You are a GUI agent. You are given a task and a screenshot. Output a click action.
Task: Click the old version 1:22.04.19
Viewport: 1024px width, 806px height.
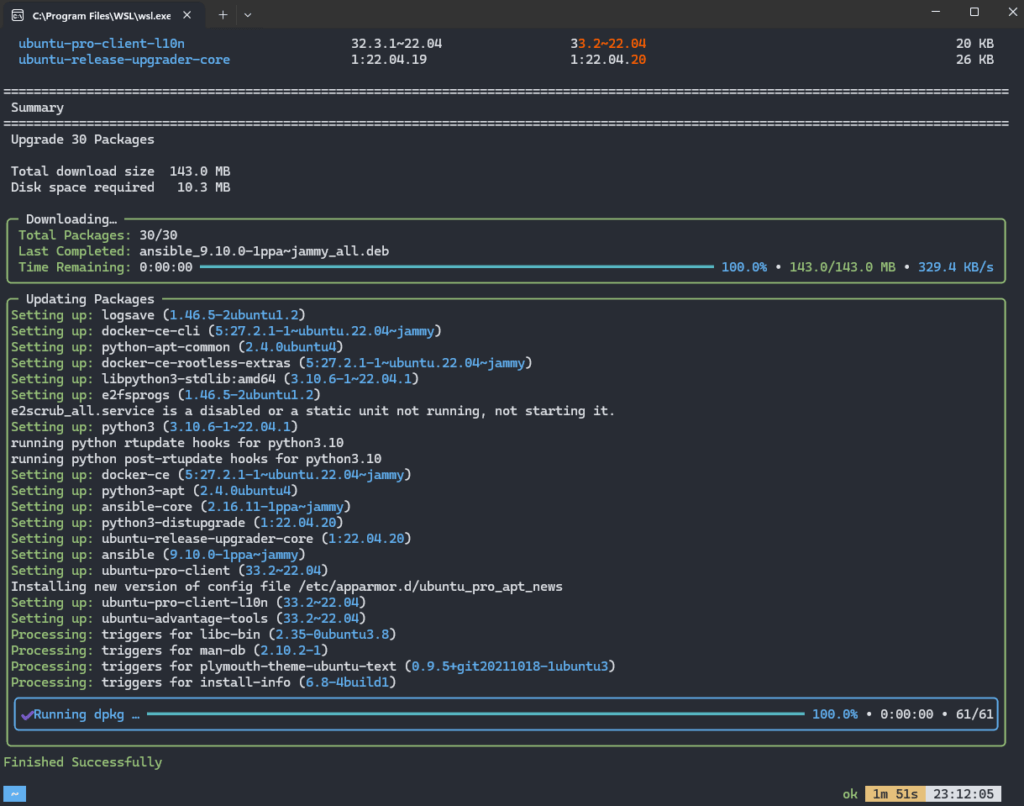coord(389,59)
